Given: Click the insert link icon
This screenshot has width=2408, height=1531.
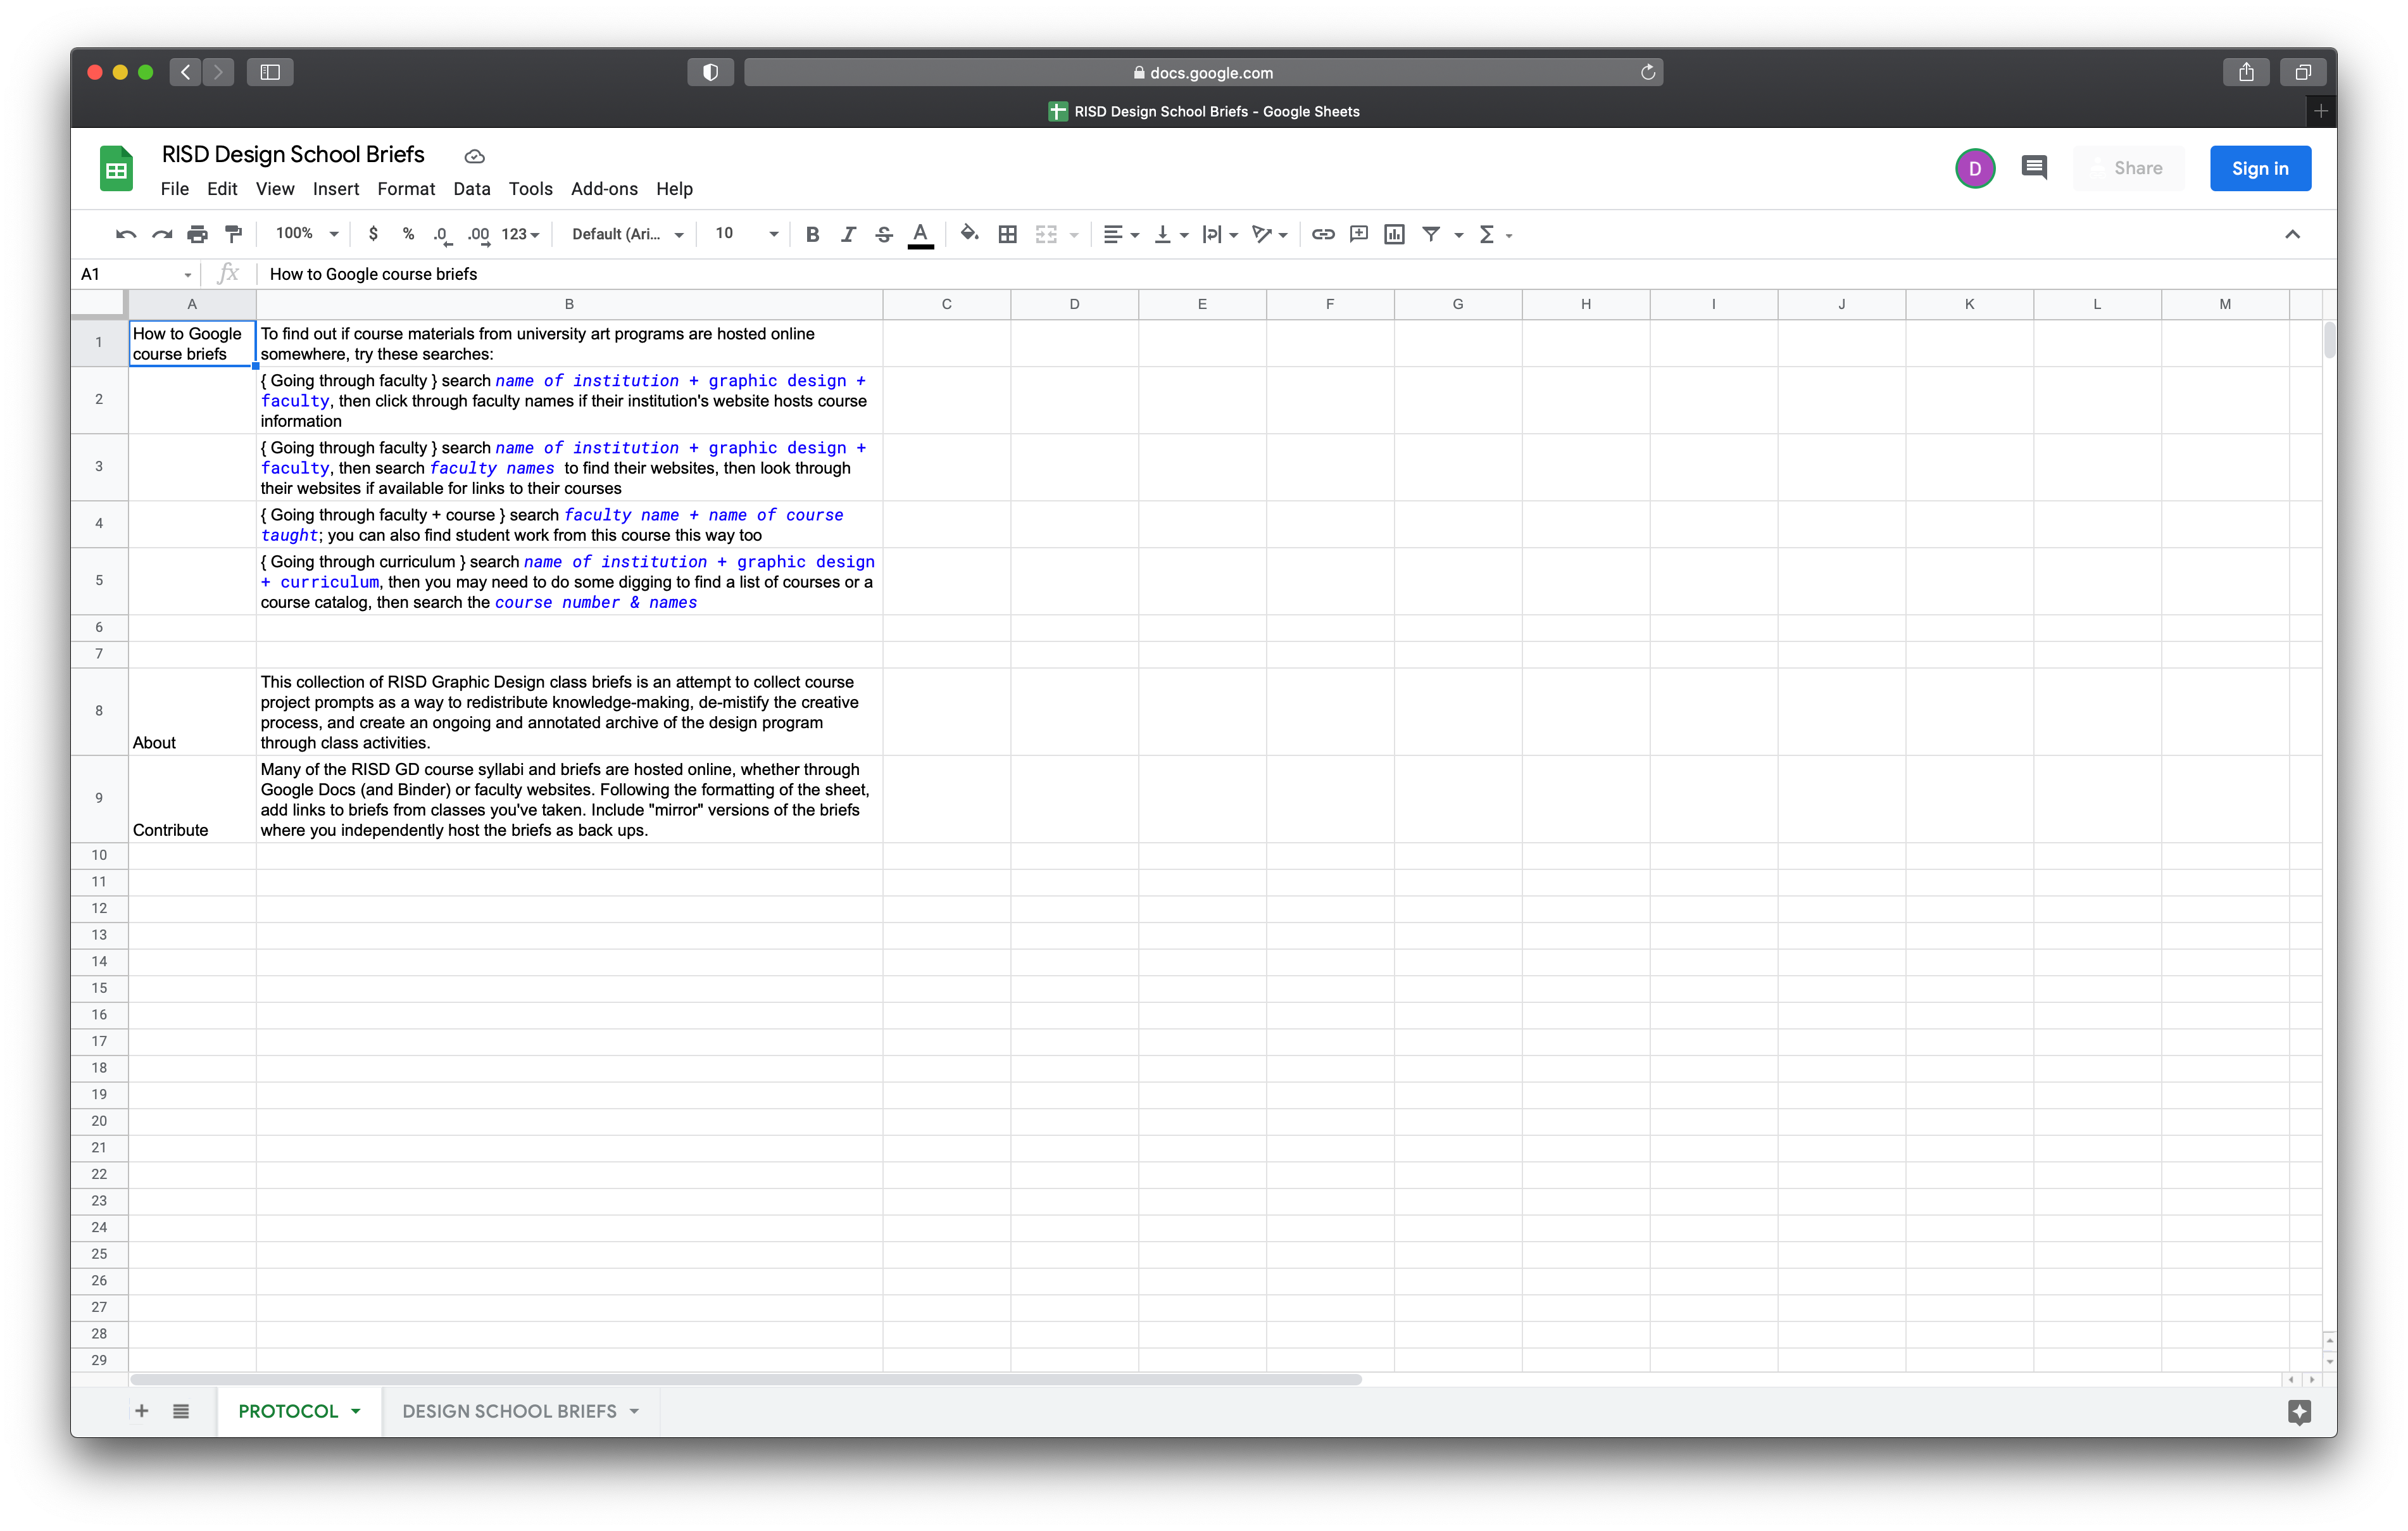Looking at the screenshot, I should click(x=1323, y=234).
